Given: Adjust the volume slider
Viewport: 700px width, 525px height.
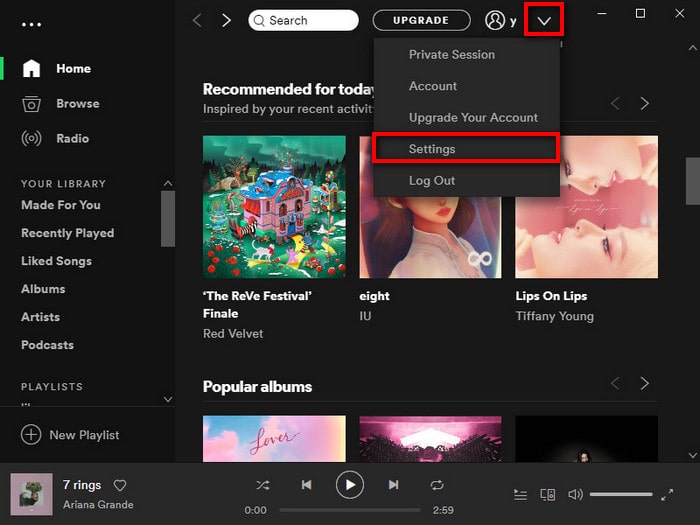Looking at the screenshot, I should [621, 494].
